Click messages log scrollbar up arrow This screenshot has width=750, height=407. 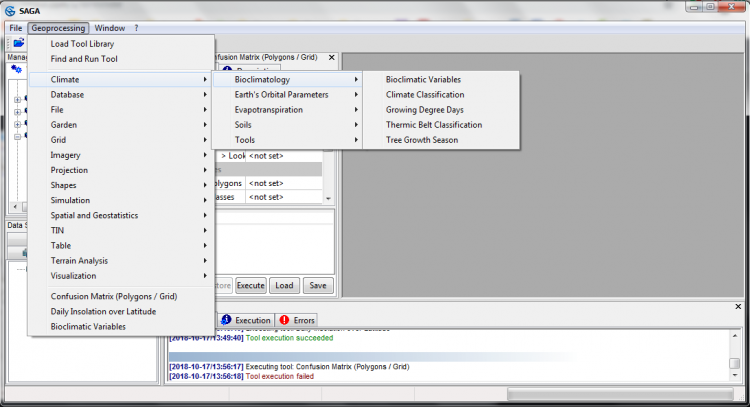(x=735, y=336)
